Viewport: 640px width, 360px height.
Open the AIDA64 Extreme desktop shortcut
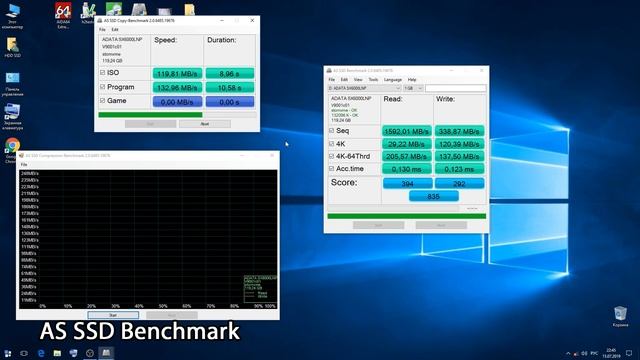63,15
